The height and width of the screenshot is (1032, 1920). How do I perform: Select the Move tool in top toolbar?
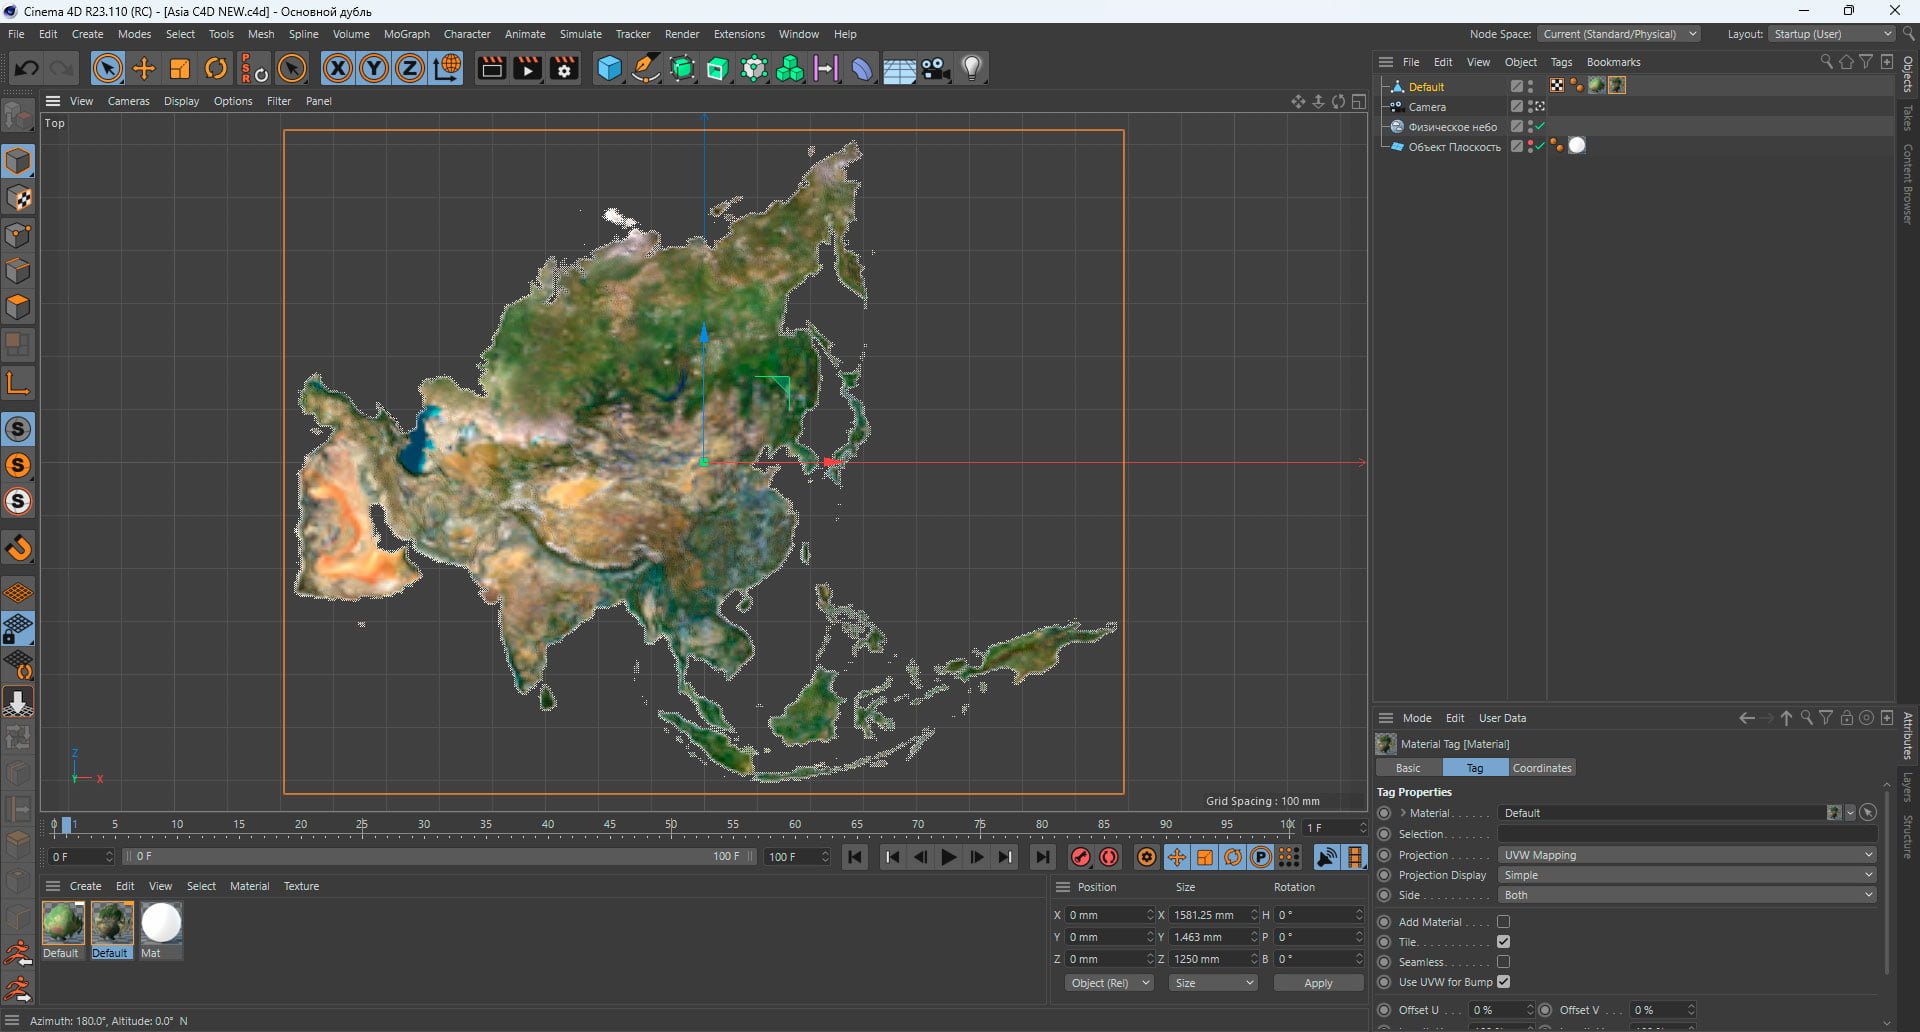click(144, 68)
